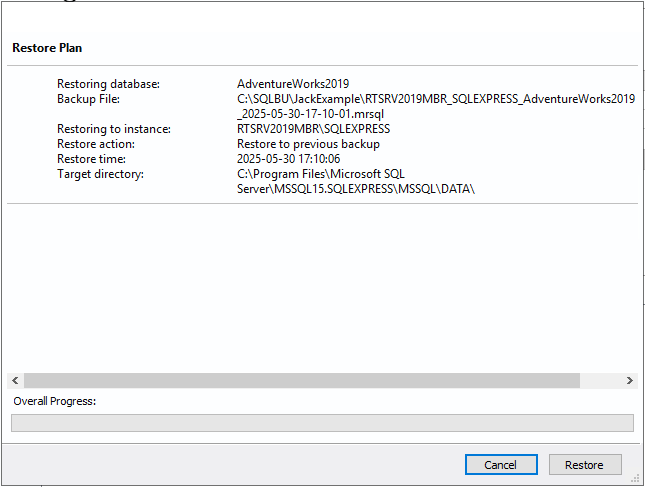Click the 'Backup File:' label
The height and width of the screenshot is (487, 645).
(88, 99)
